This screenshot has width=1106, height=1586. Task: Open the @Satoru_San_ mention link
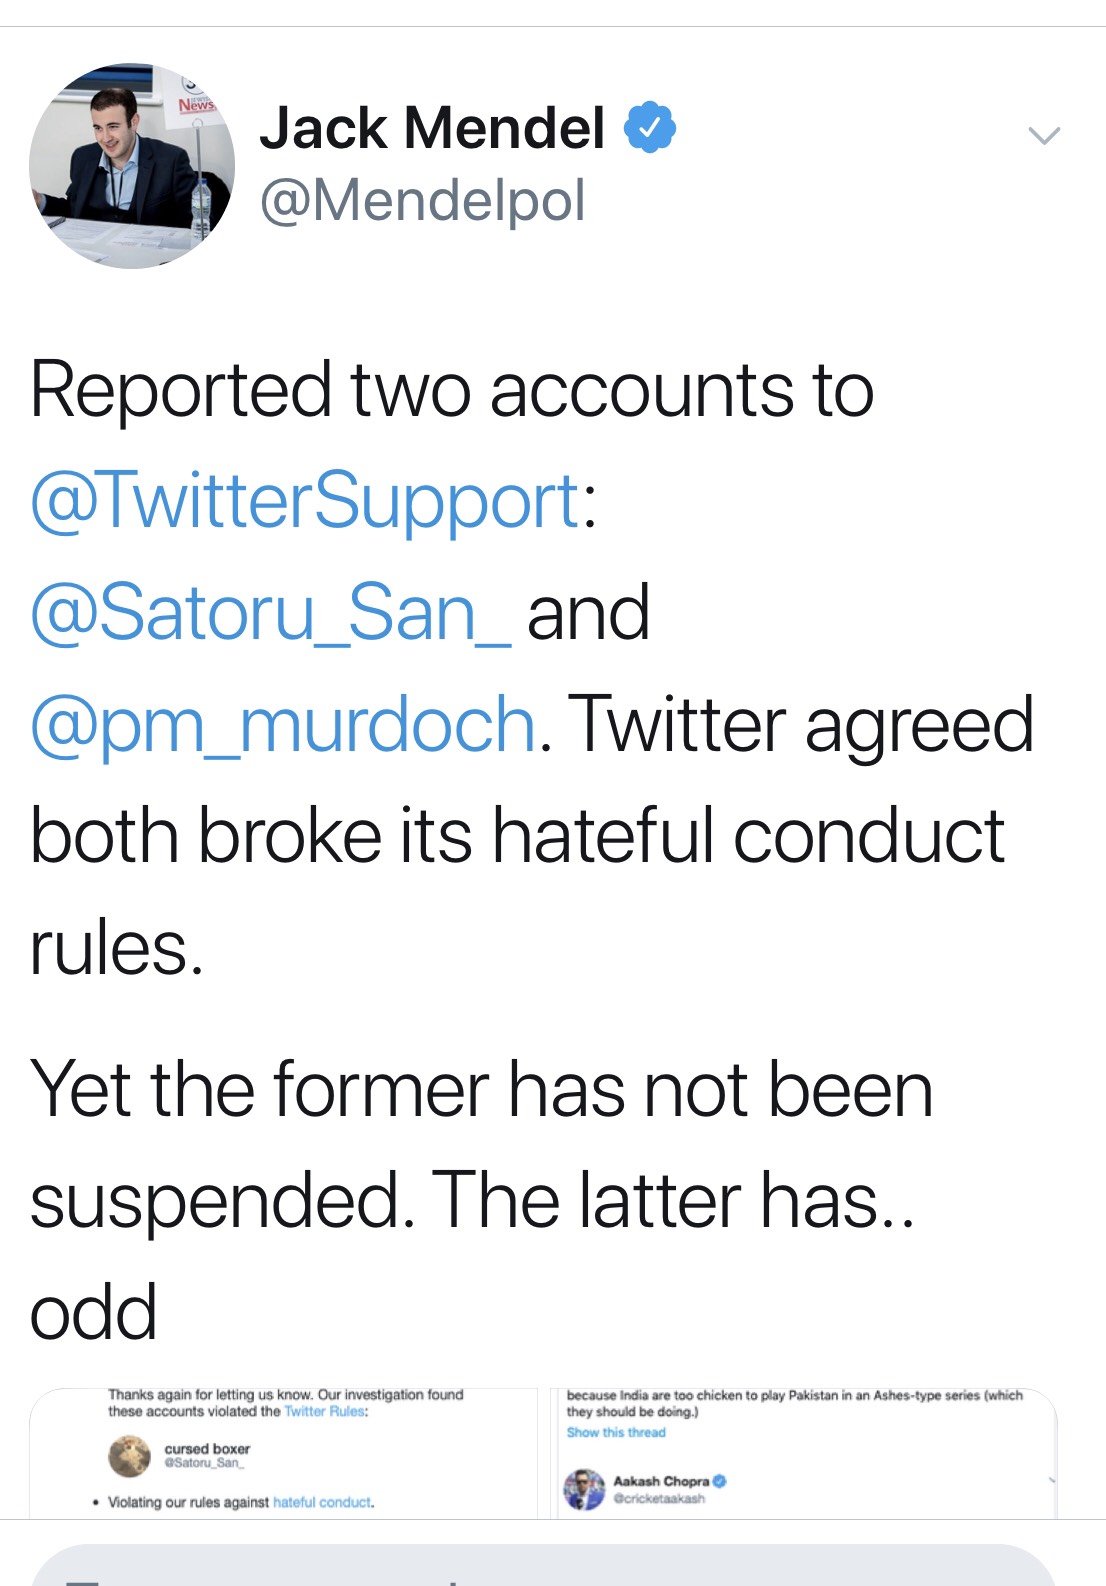(x=270, y=612)
